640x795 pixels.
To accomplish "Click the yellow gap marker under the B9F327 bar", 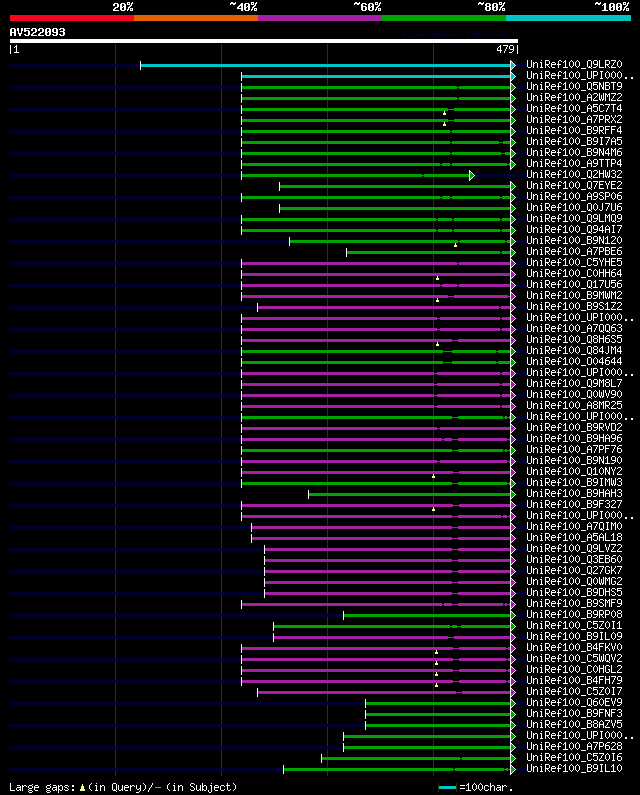I will point(433,509).
